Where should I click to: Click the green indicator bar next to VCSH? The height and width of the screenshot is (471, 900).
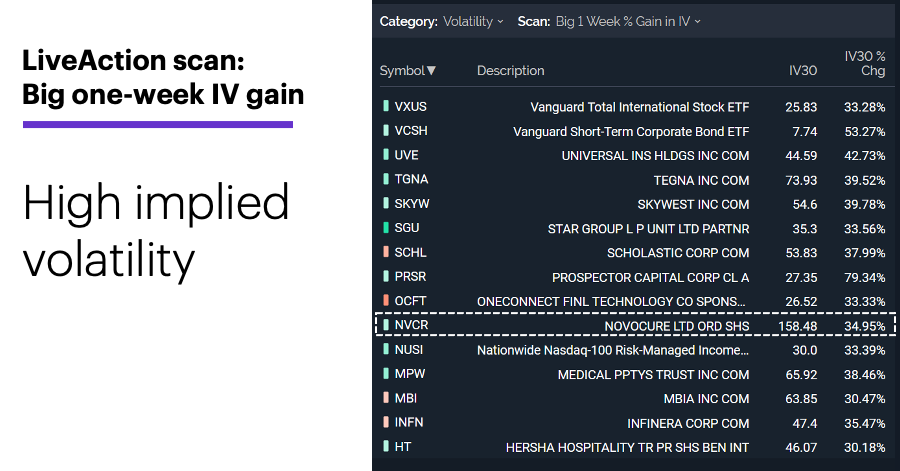point(386,130)
